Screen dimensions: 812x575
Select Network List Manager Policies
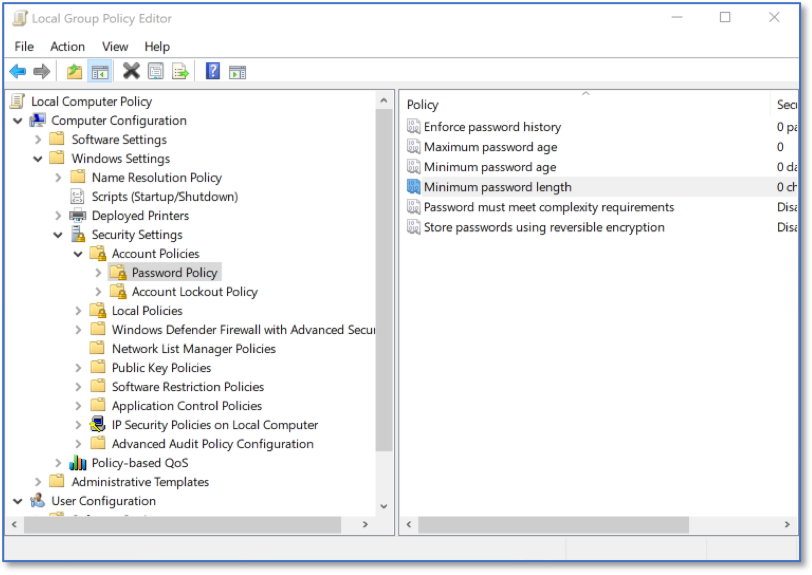pos(194,349)
